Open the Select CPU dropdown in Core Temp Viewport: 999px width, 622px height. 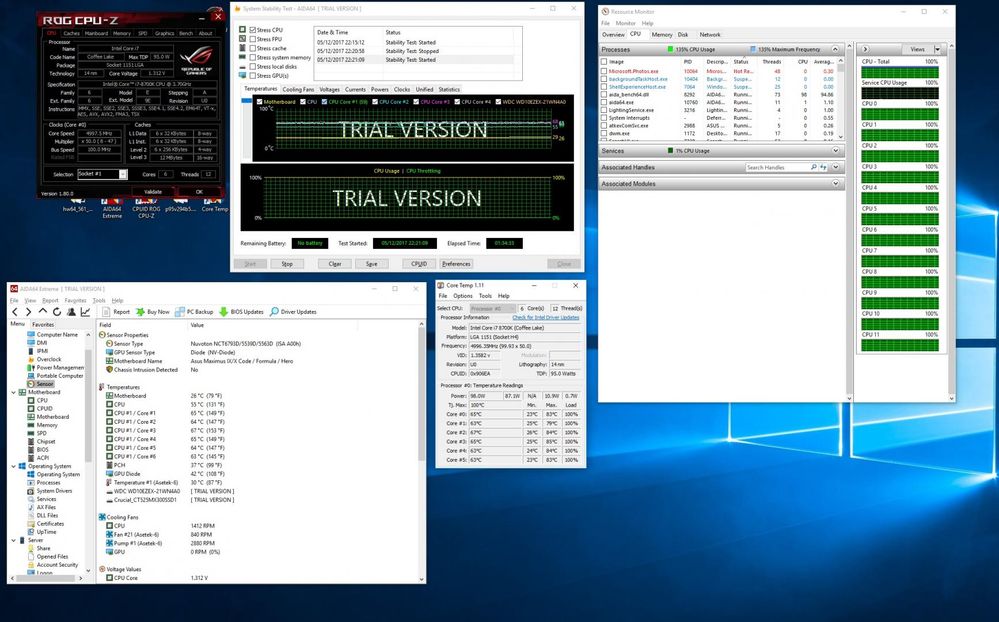coord(491,308)
